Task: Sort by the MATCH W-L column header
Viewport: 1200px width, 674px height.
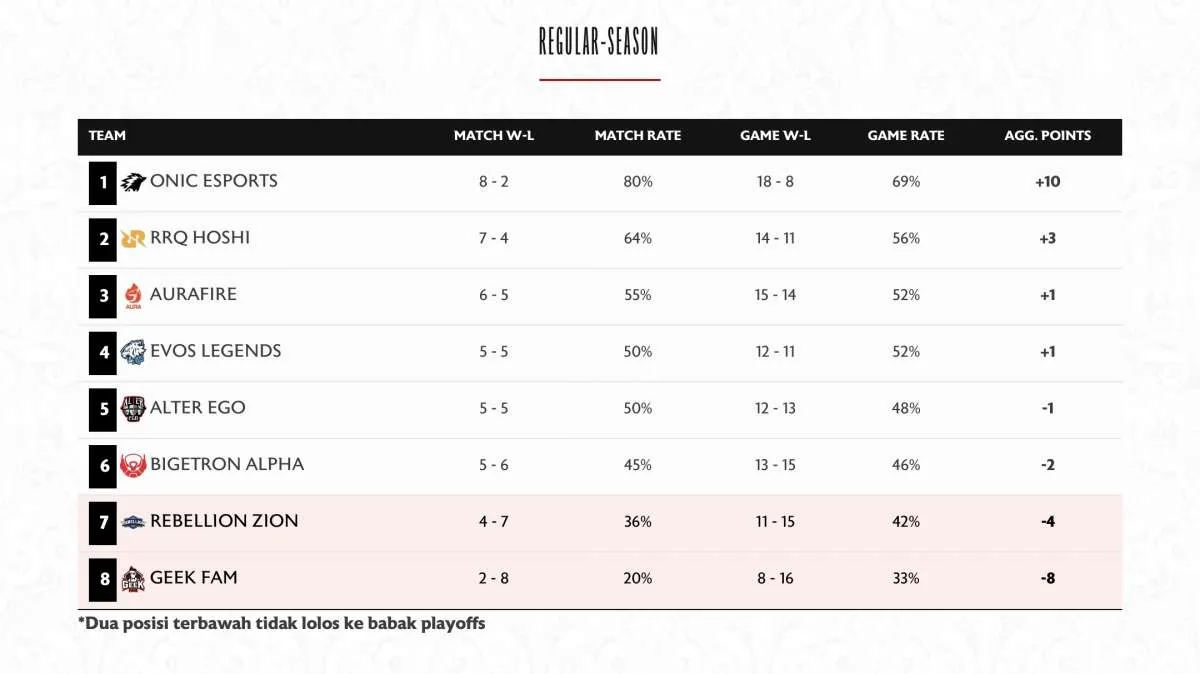Action: (x=494, y=136)
